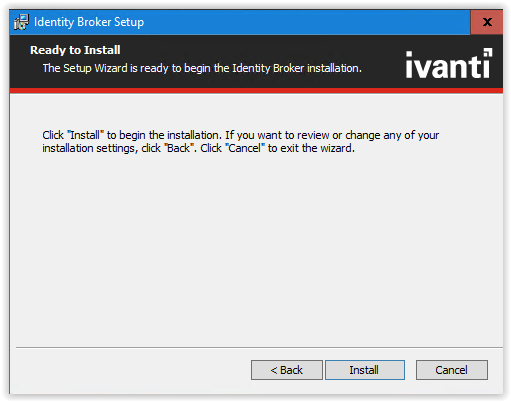Viewport: 511px width, 402px height.
Task: Click the ivanti logo in the header
Action: click(x=448, y=63)
